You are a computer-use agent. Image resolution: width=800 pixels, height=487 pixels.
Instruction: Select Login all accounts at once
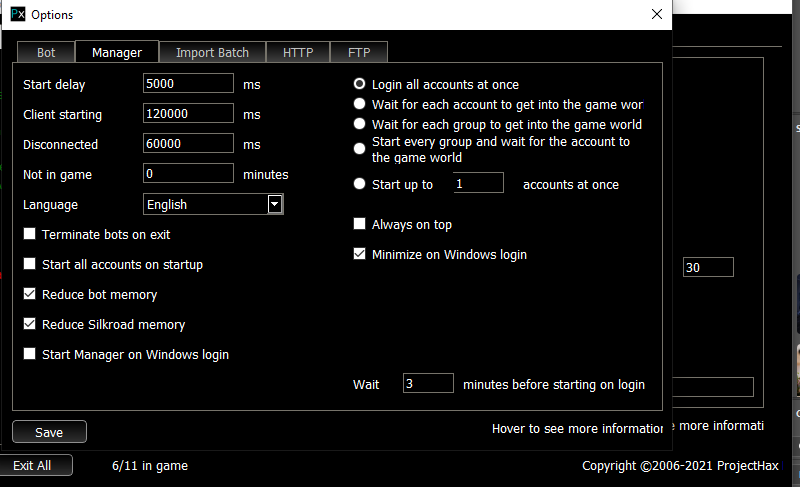360,85
